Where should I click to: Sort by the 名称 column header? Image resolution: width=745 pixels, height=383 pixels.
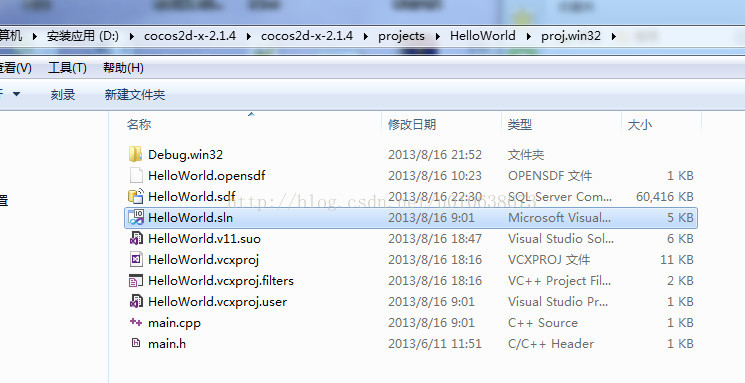click(x=139, y=124)
